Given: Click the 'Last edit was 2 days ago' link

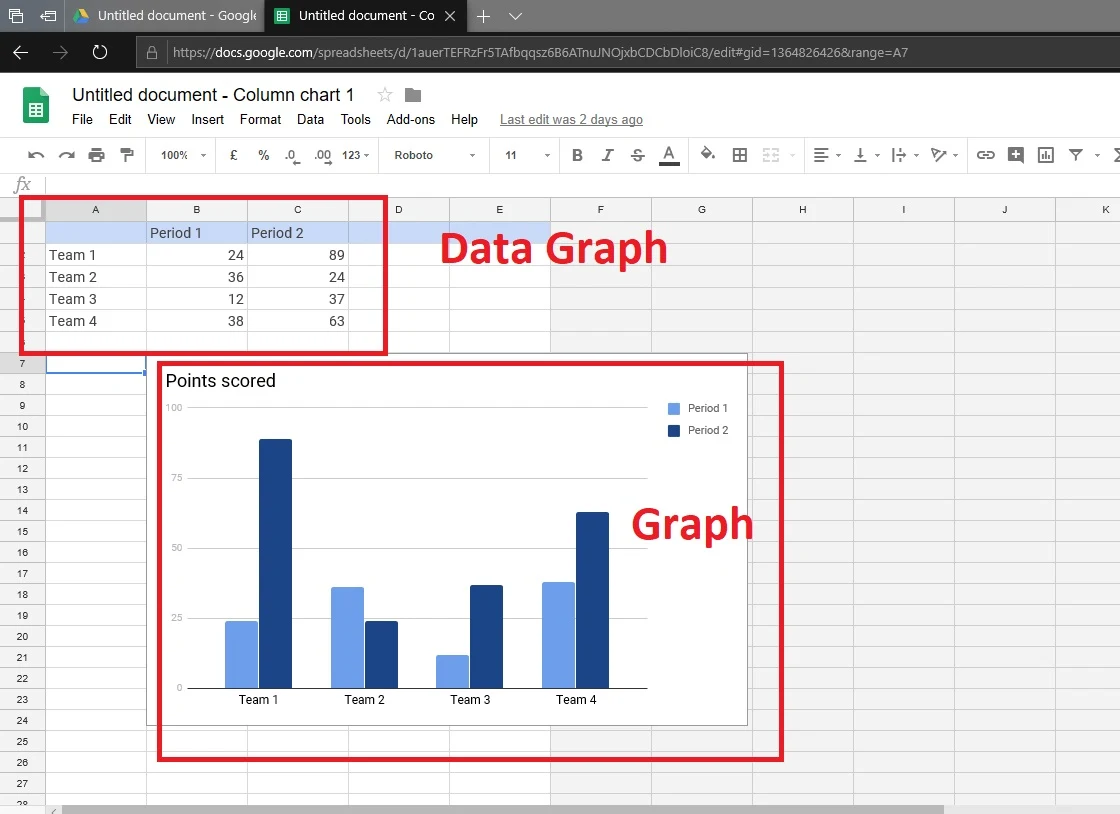Looking at the screenshot, I should pos(570,119).
